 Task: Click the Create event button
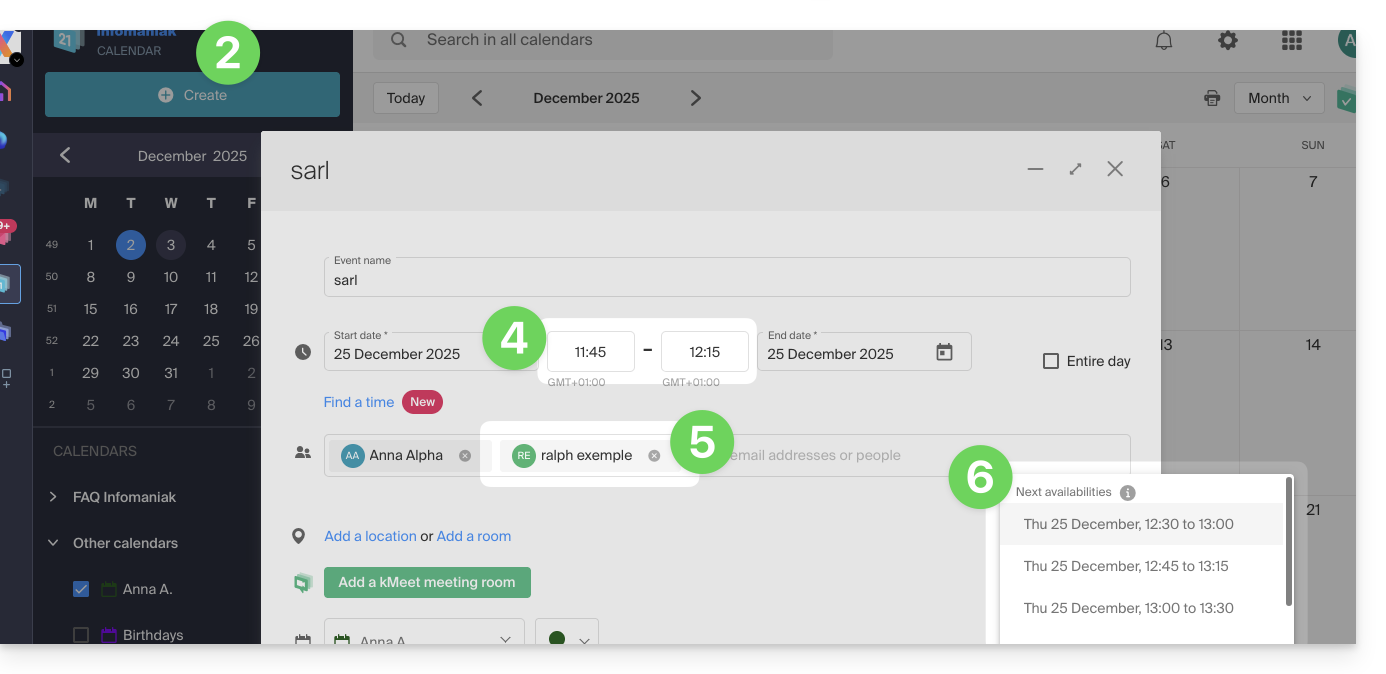192,95
